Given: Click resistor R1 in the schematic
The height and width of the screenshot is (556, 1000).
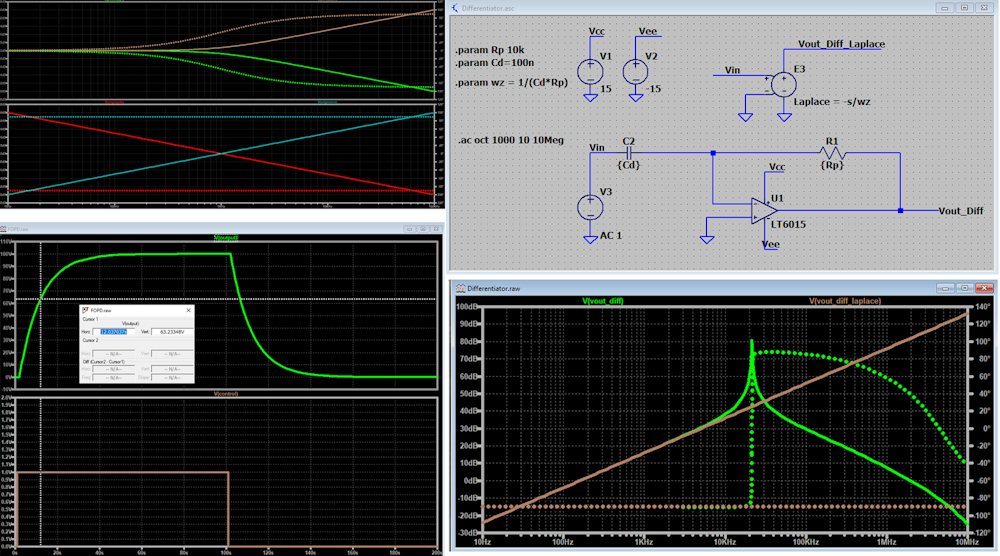Looking at the screenshot, I should point(833,154).
